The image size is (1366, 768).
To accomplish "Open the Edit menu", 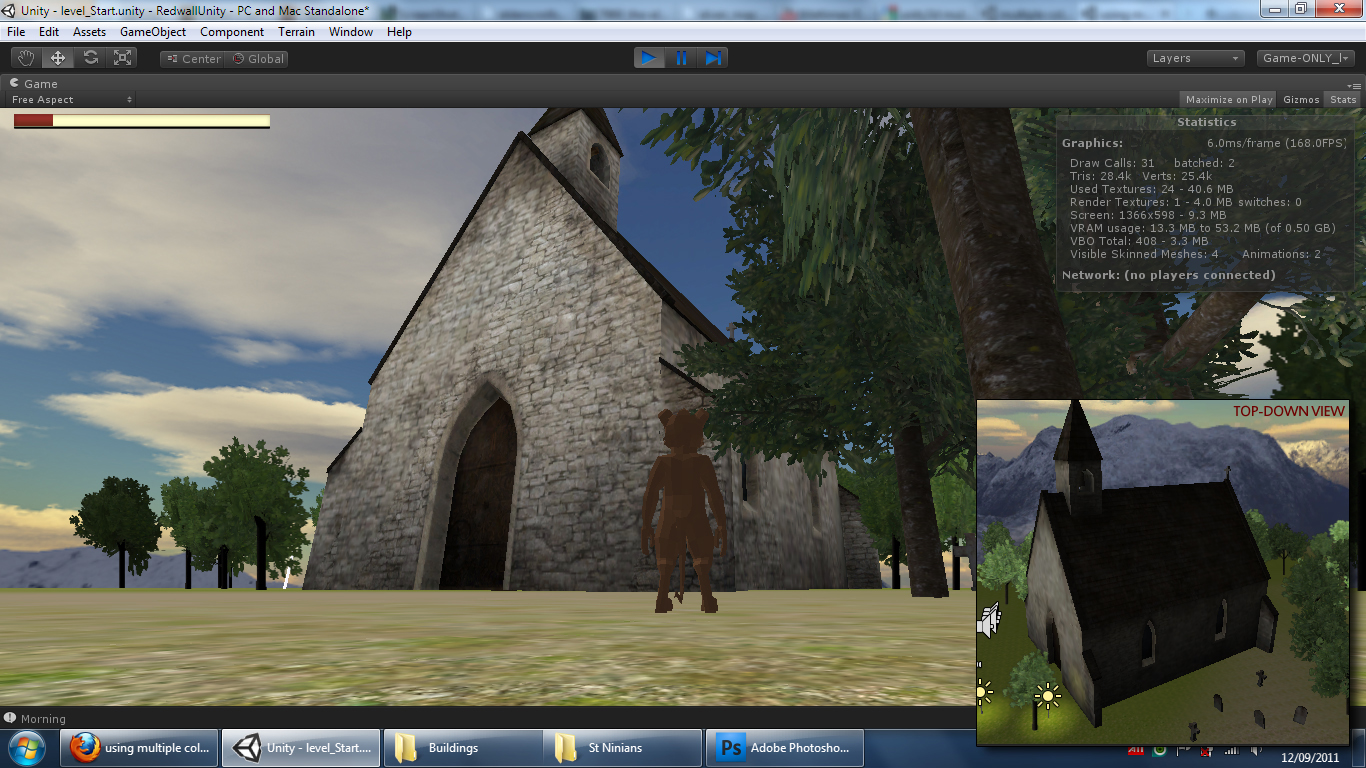I will tap(49, 32).
